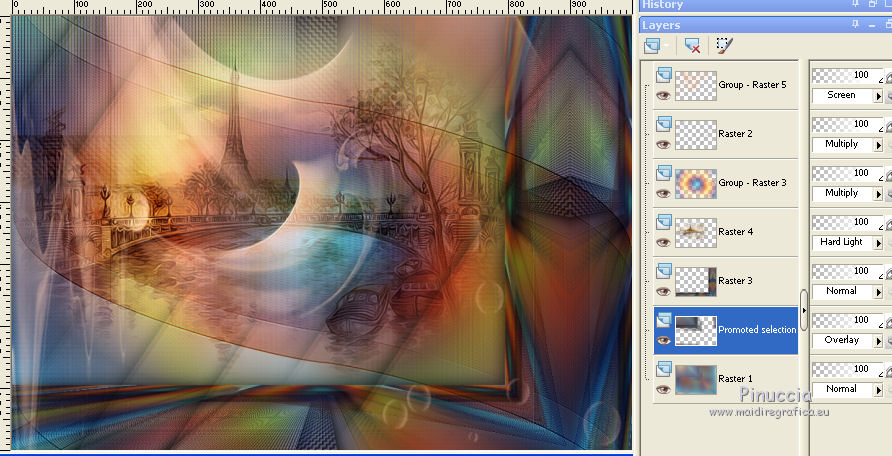The width and height of the screenshot is (892, 456).
Task: Hide the Raster 1 layer
Action: coord(663,389)
